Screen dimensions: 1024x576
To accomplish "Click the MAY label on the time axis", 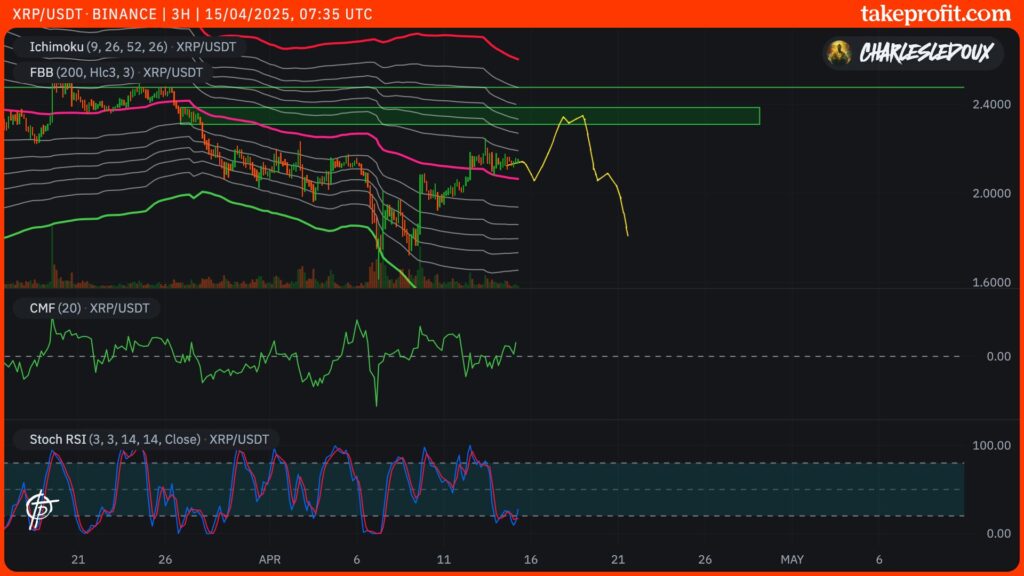I will pyautogui.click(x=795, y=561).
